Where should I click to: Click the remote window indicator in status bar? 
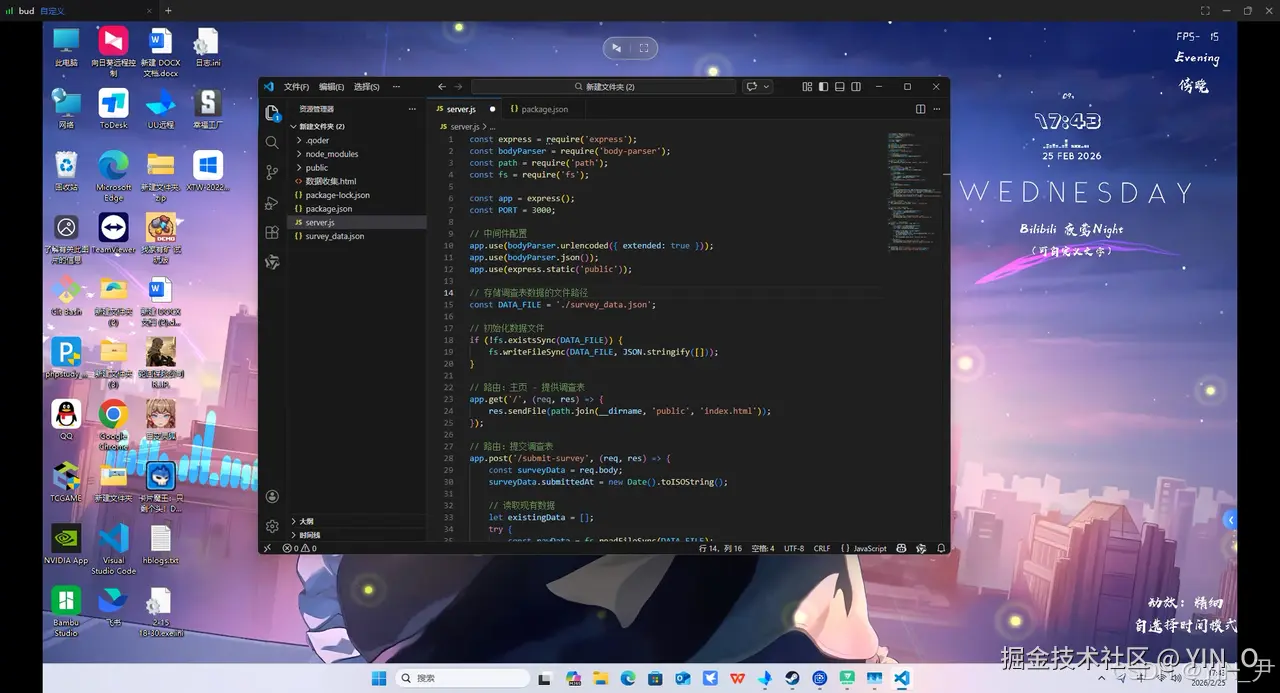point(267,548)
